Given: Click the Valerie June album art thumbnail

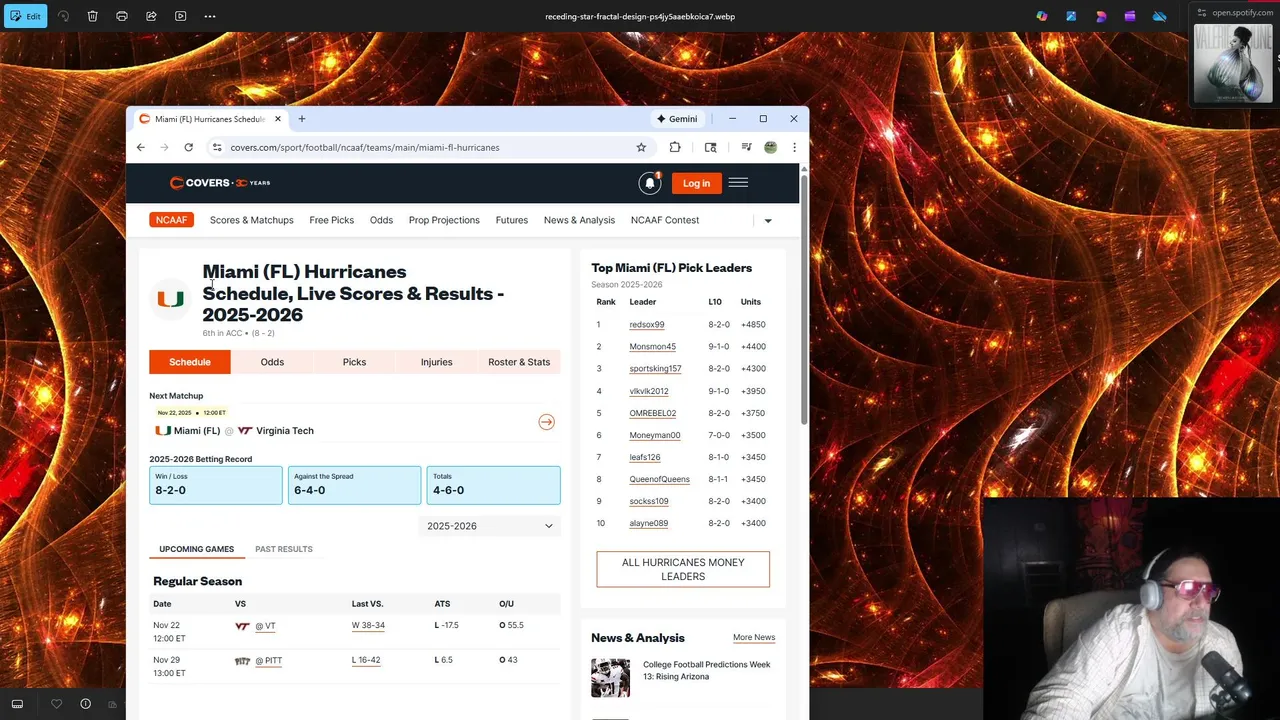Looking at the screenshot, I should 1232,63.
